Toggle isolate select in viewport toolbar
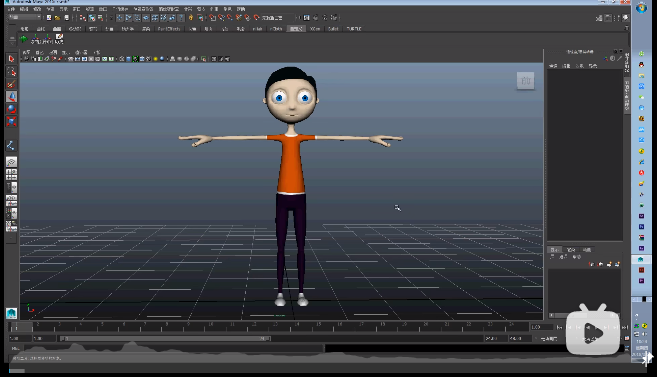 point(204,59)
